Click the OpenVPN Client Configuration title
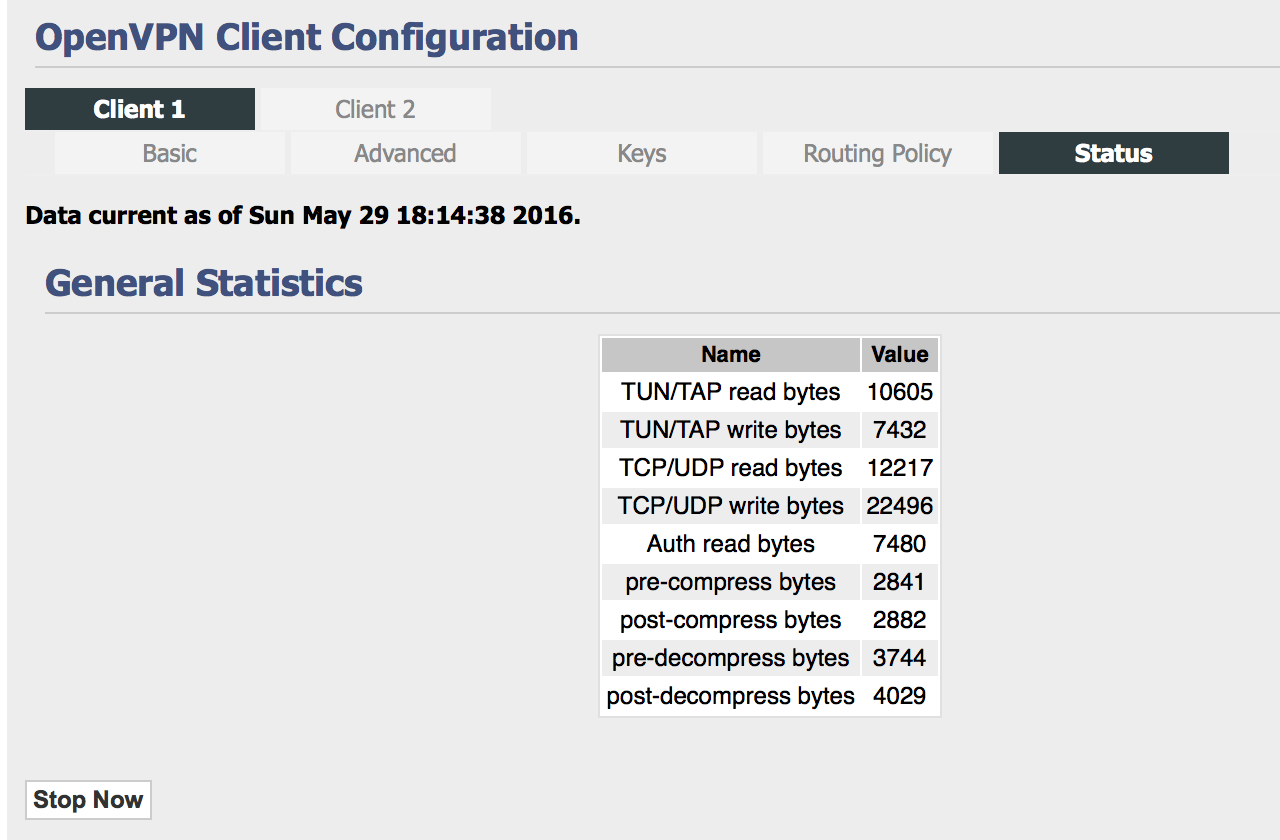The width and height of the screenshot is (1280, 840). coord(307,38)
